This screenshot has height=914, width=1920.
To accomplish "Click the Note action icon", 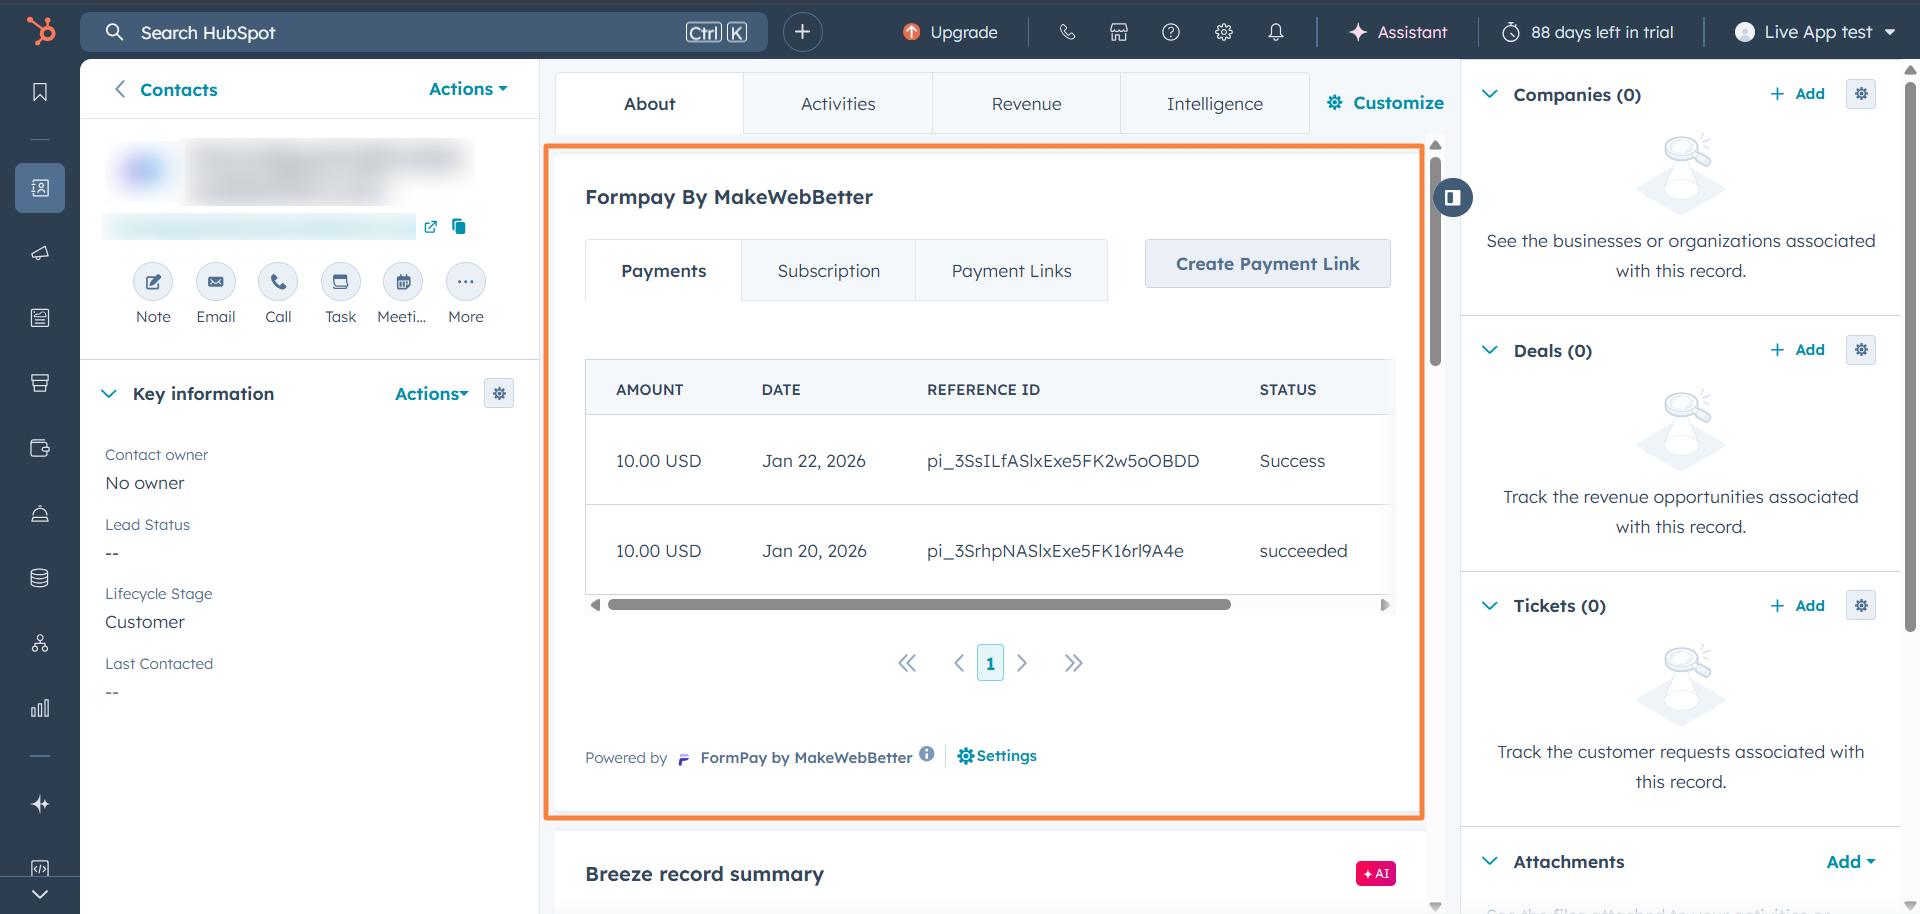I will point(153,282).
